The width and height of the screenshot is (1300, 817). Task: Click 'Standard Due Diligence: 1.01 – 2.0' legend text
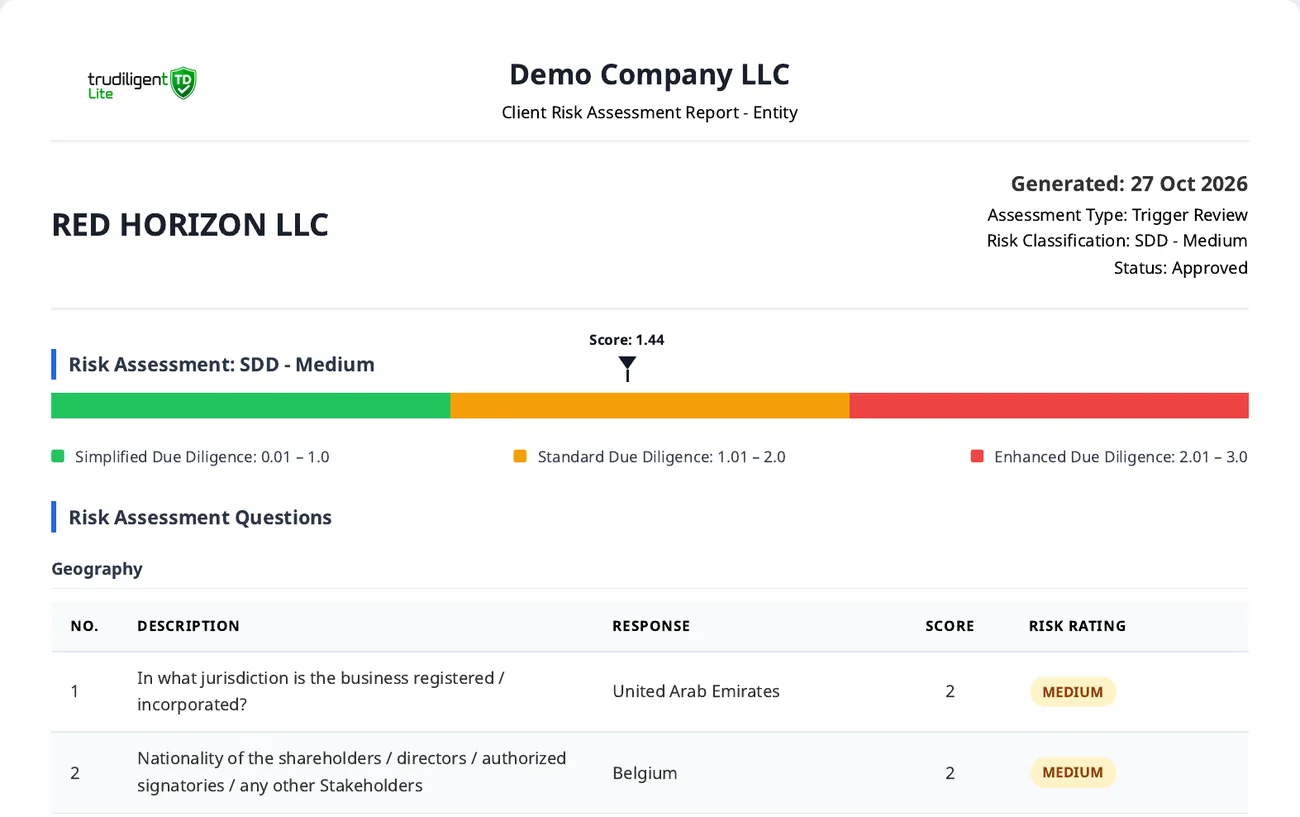pos(661,457)
